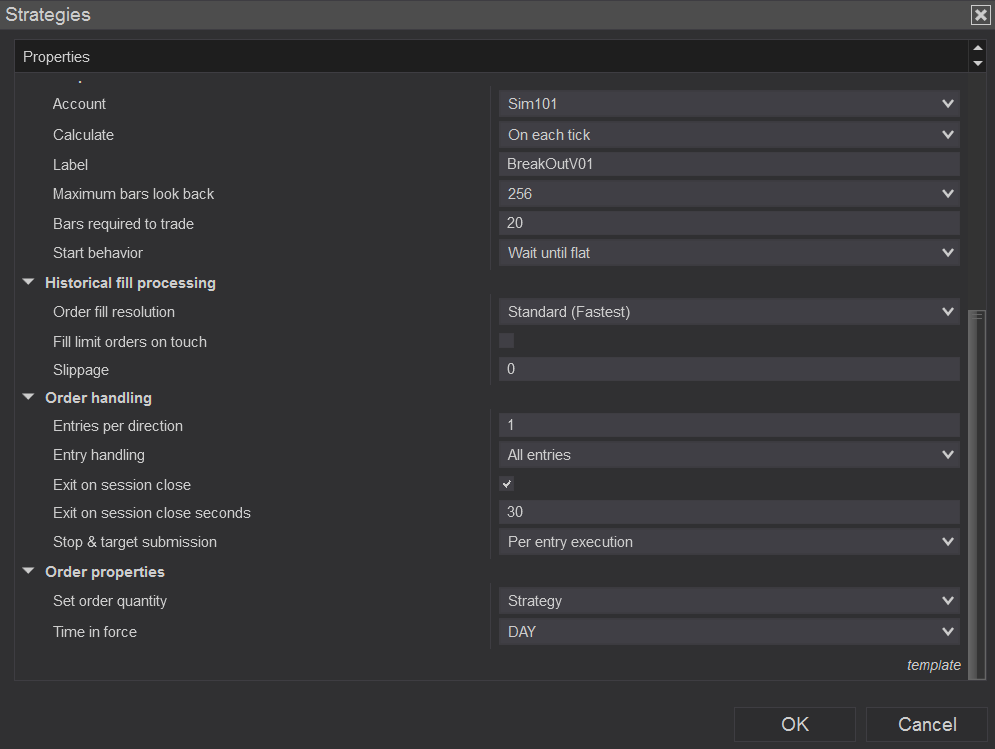Expand Maximum bars look back dropdown

729,194
